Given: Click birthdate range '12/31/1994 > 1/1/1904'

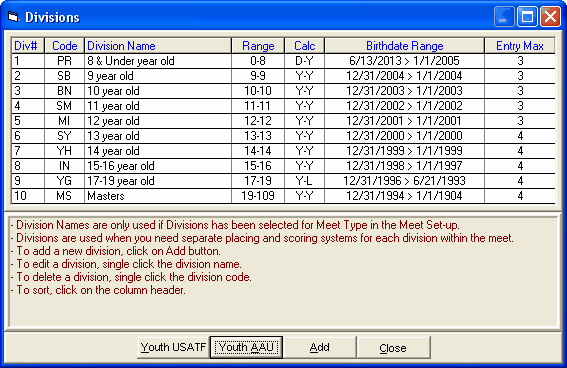Looking at the screenshot, I should 404,196.
